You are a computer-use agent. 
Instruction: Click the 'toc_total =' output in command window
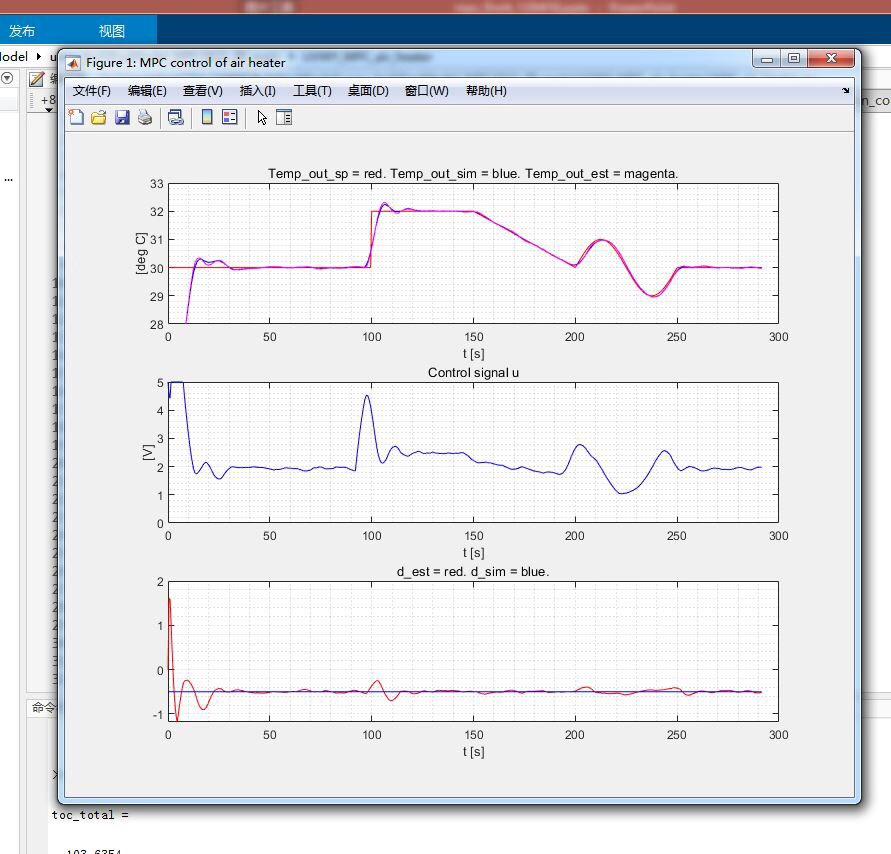point(90,815)
